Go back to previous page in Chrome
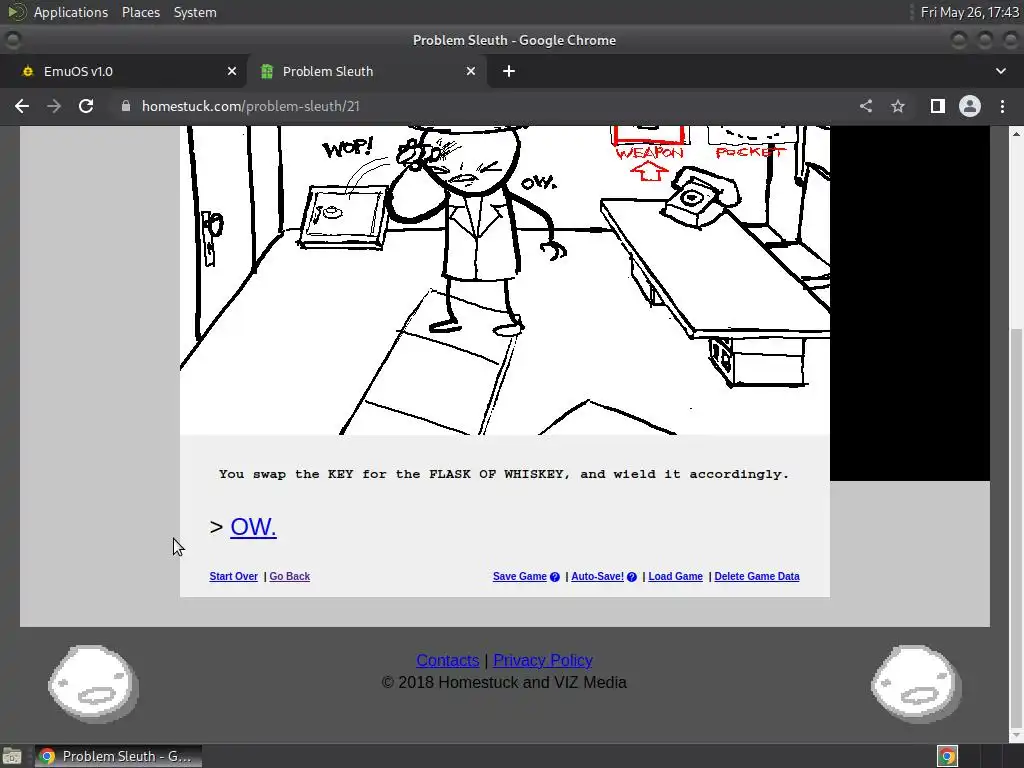Image resolution: width=1024 pixels, height=768 pixels. [22, 106]
